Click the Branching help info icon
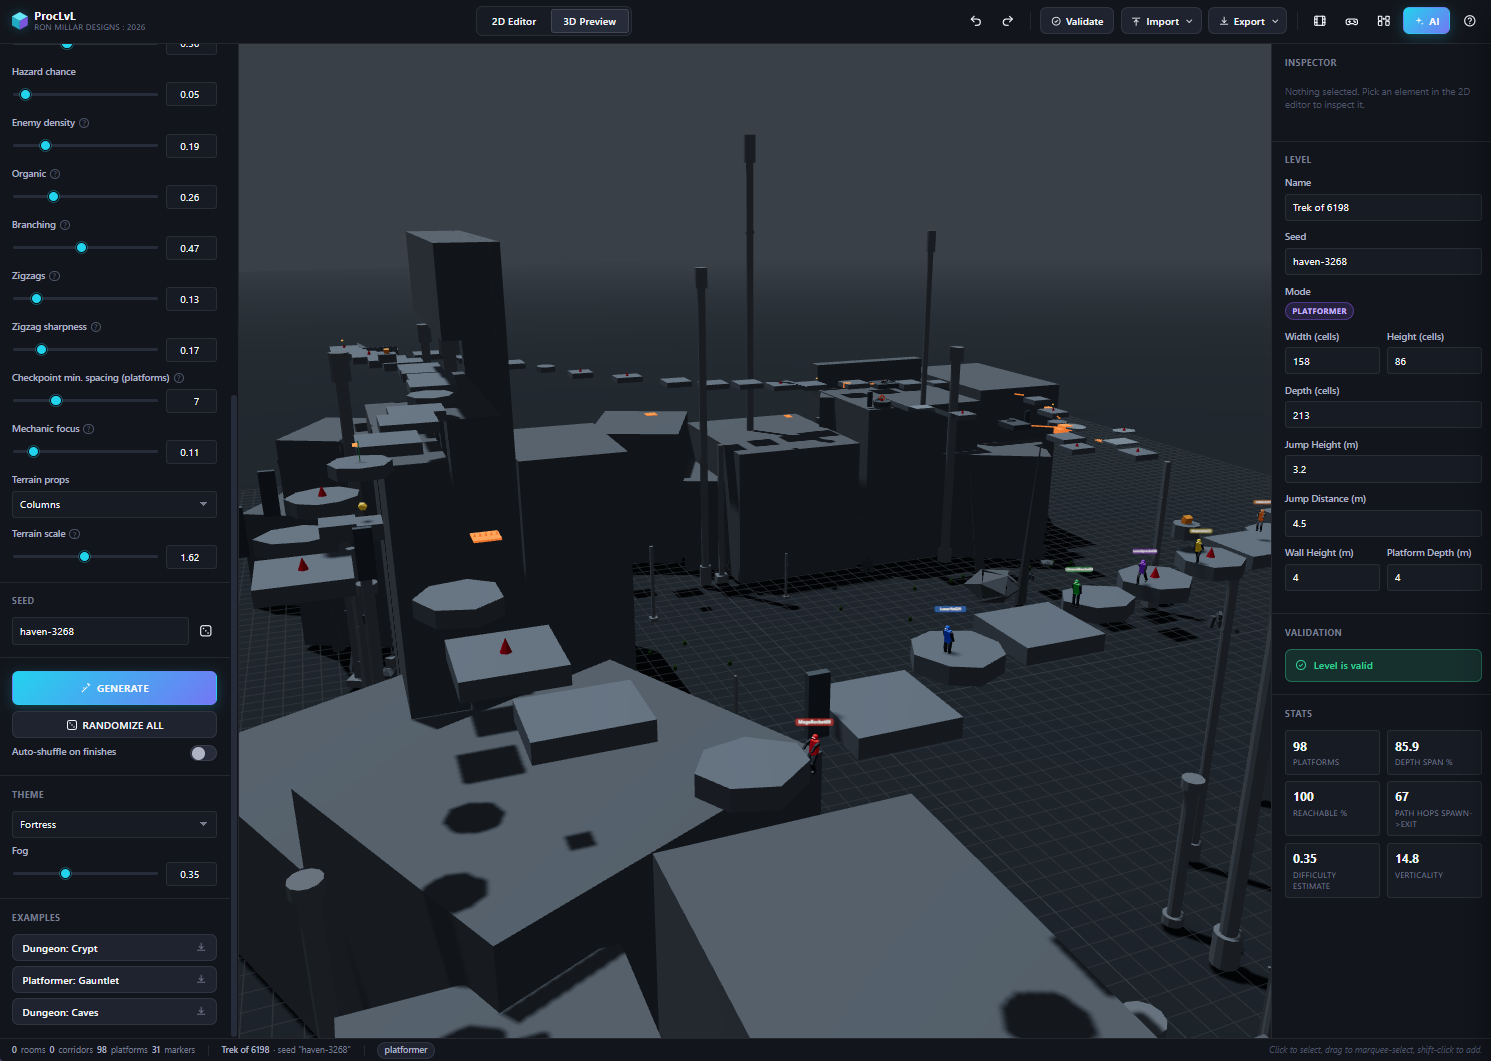Image resolution: width=1491 pixels, height=1061 pixels. [65, 225]
